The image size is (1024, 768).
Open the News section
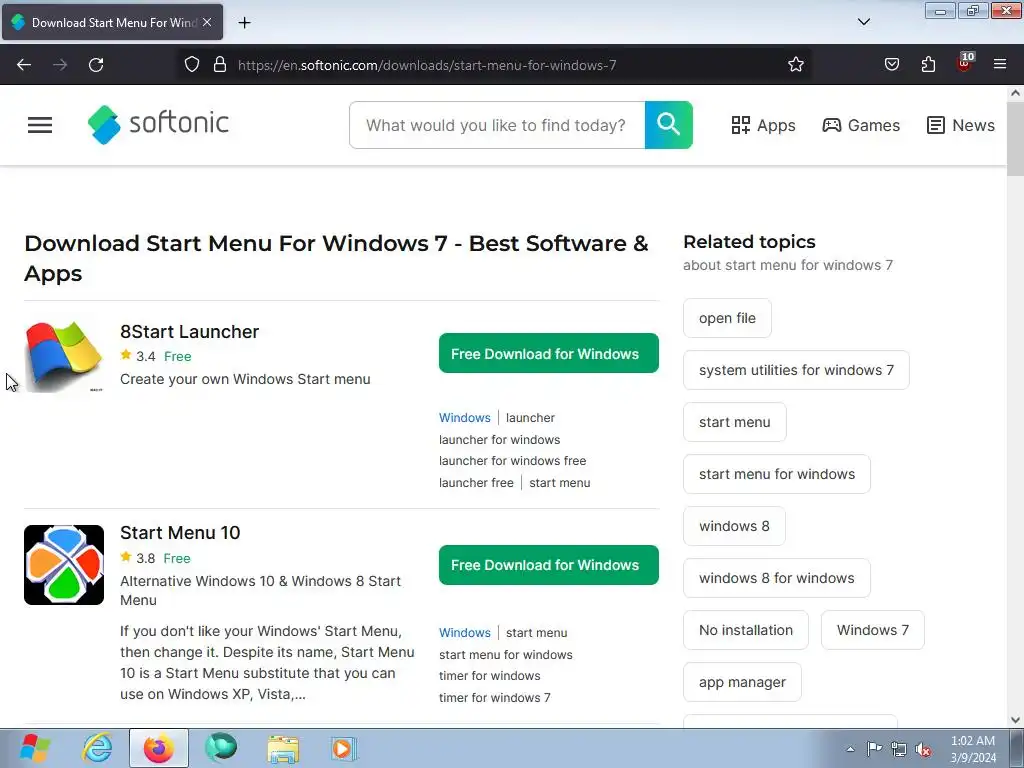tap(961, 125)
